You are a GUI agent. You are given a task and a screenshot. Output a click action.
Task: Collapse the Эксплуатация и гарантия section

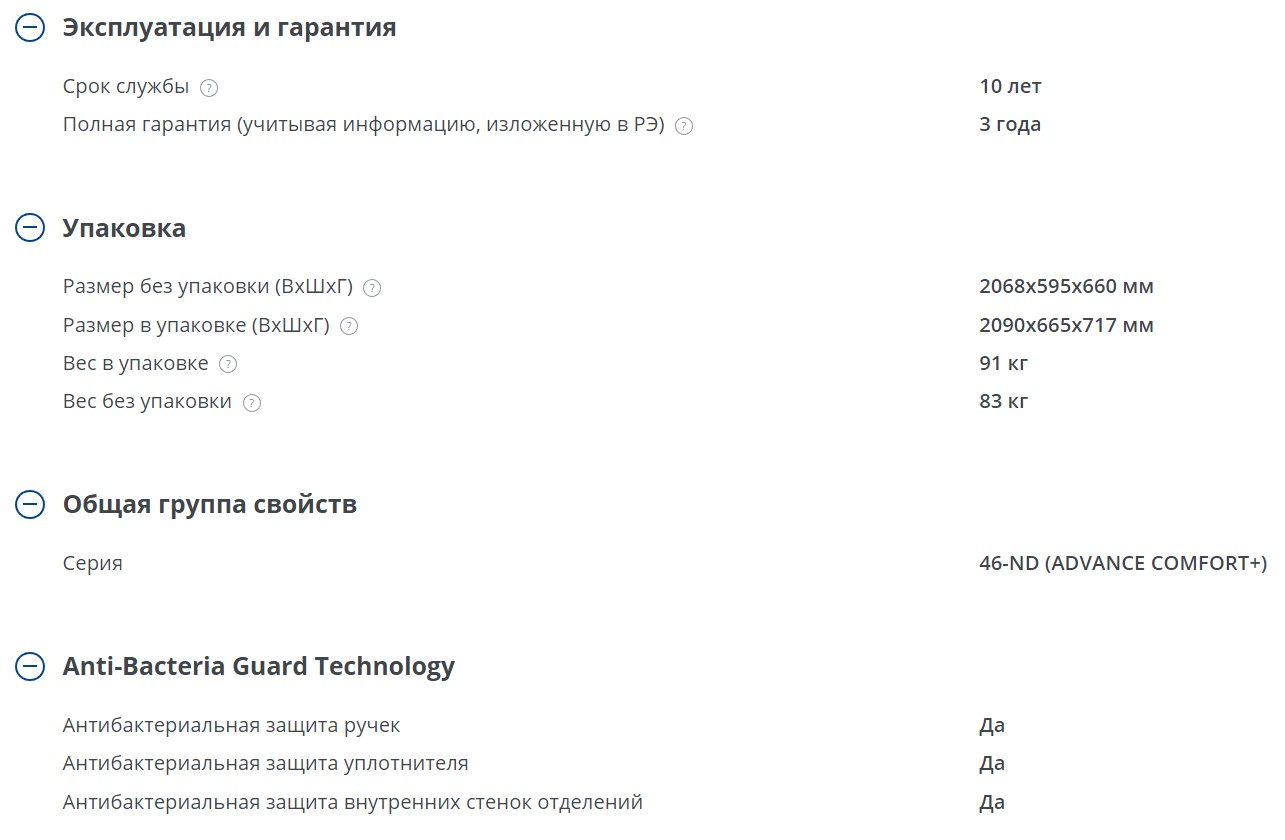(30, 27)
